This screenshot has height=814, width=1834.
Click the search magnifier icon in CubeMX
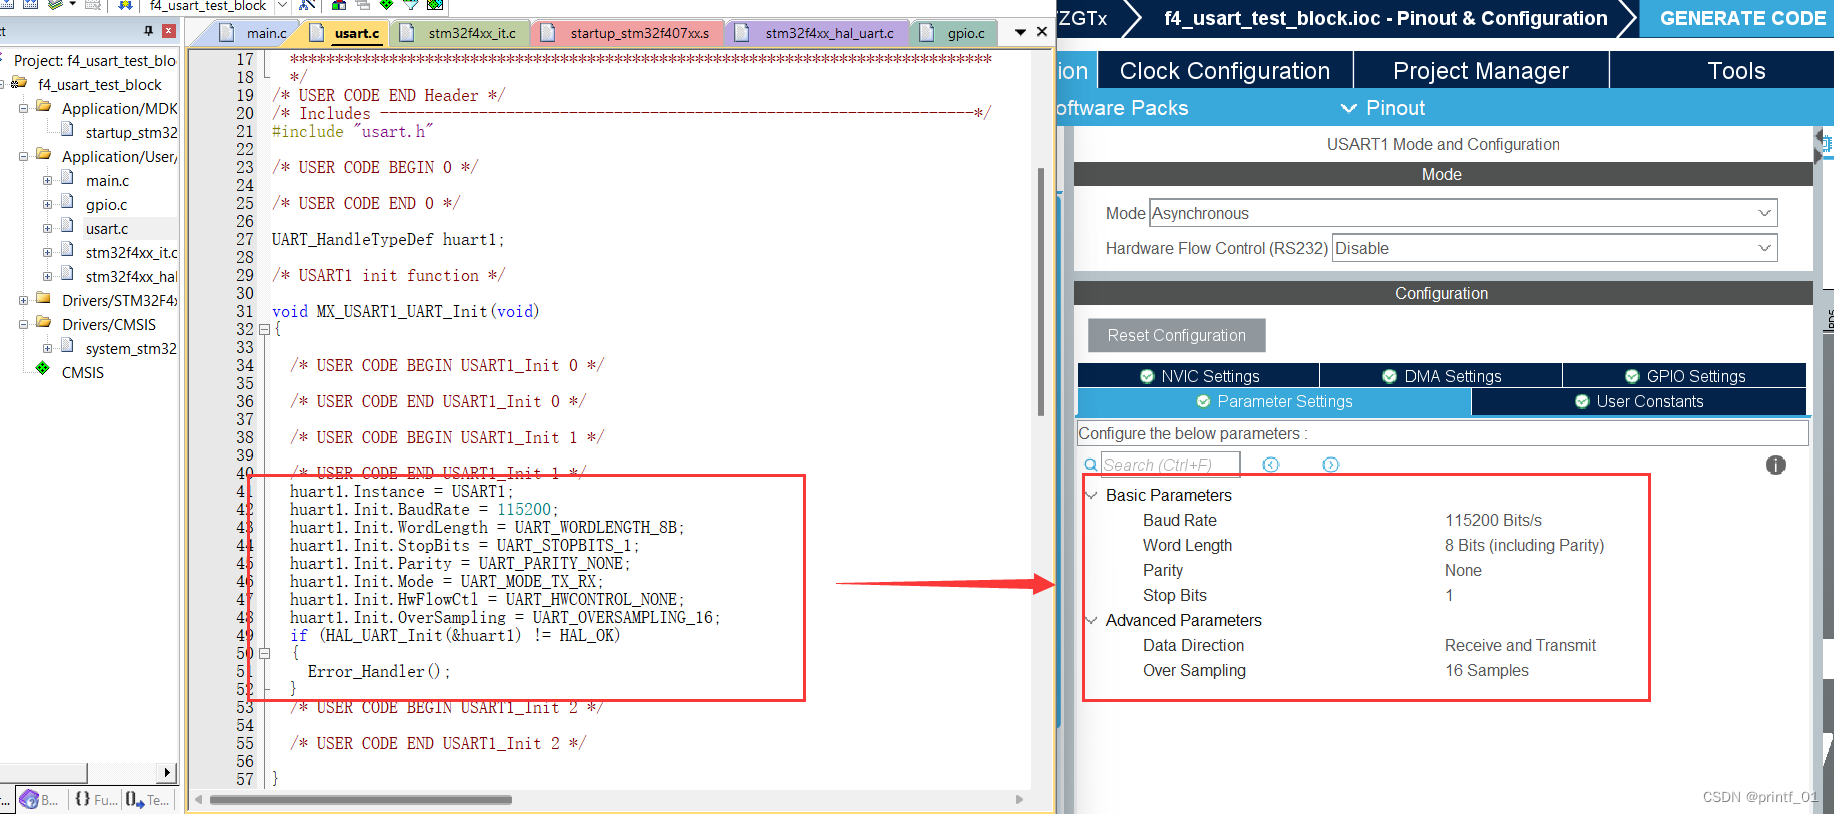click(x=1091, y=465)
